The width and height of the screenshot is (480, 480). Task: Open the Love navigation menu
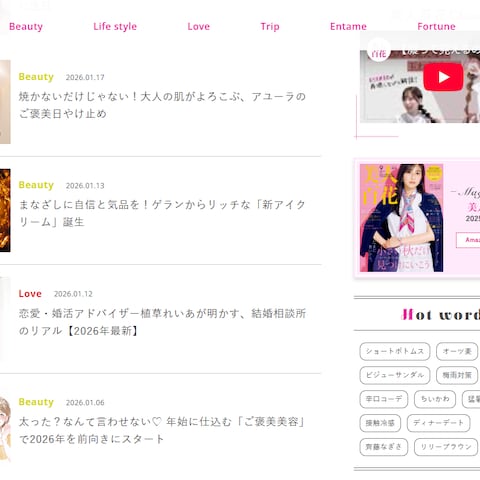click(199, 26)
